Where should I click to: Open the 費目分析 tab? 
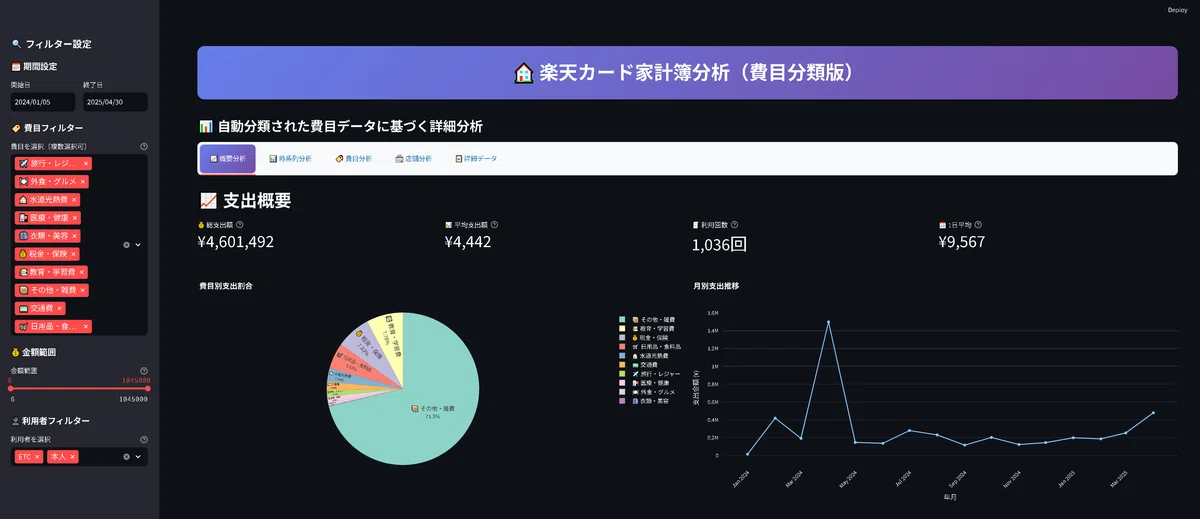coord(353,159)
